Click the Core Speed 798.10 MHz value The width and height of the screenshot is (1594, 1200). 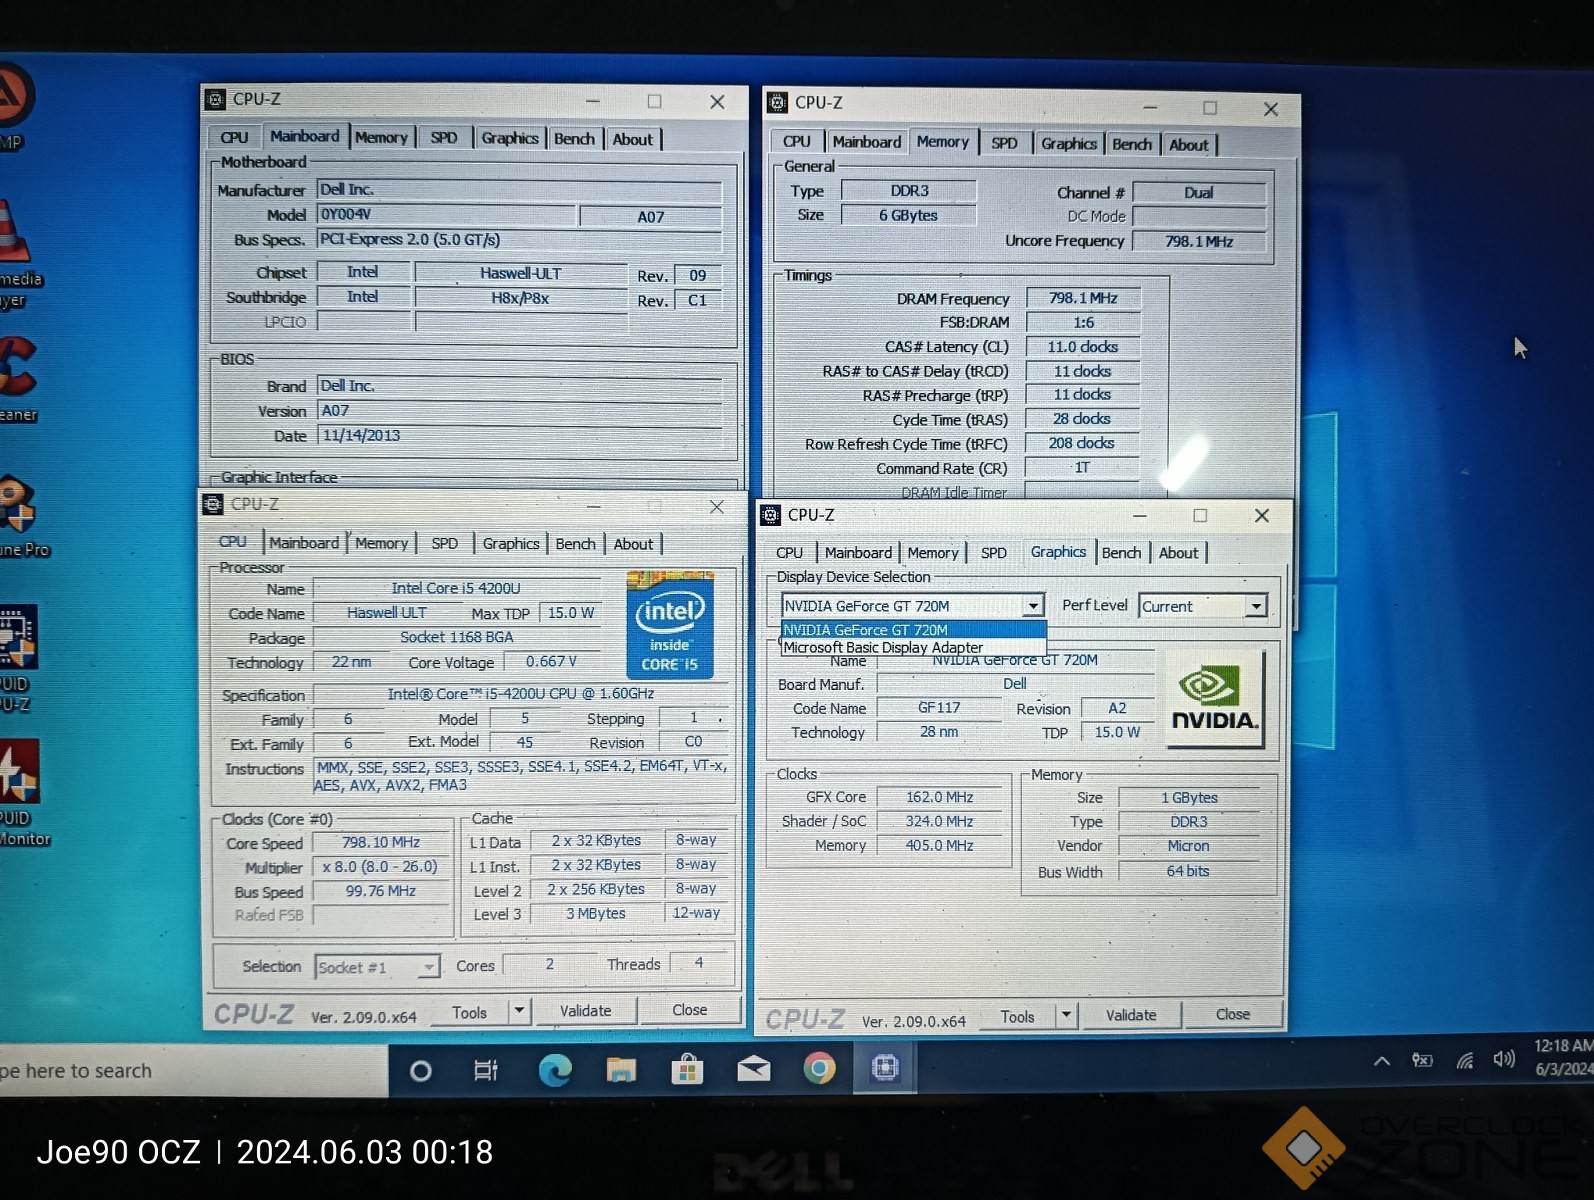(x=381, y=842)
